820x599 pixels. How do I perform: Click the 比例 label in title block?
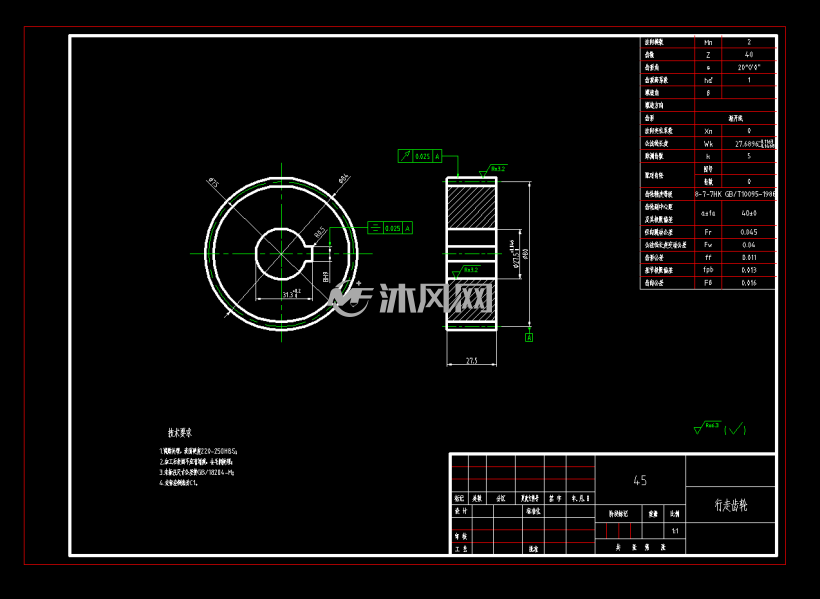coord(675,514)
